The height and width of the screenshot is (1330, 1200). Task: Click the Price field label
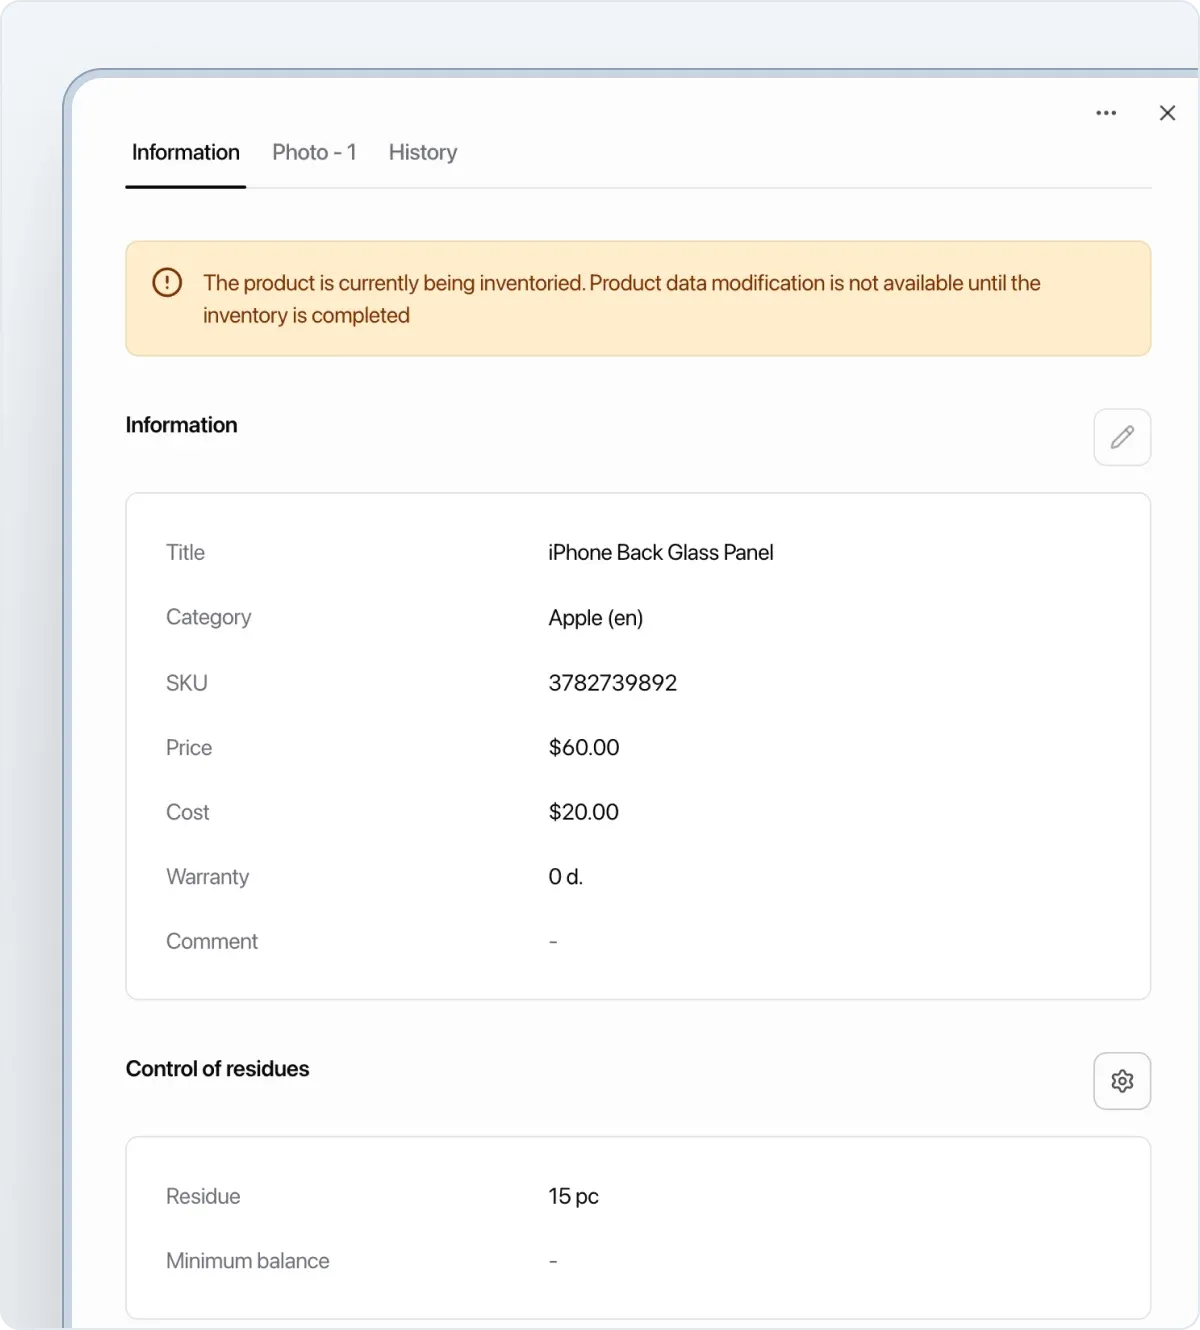click(189, 748)
